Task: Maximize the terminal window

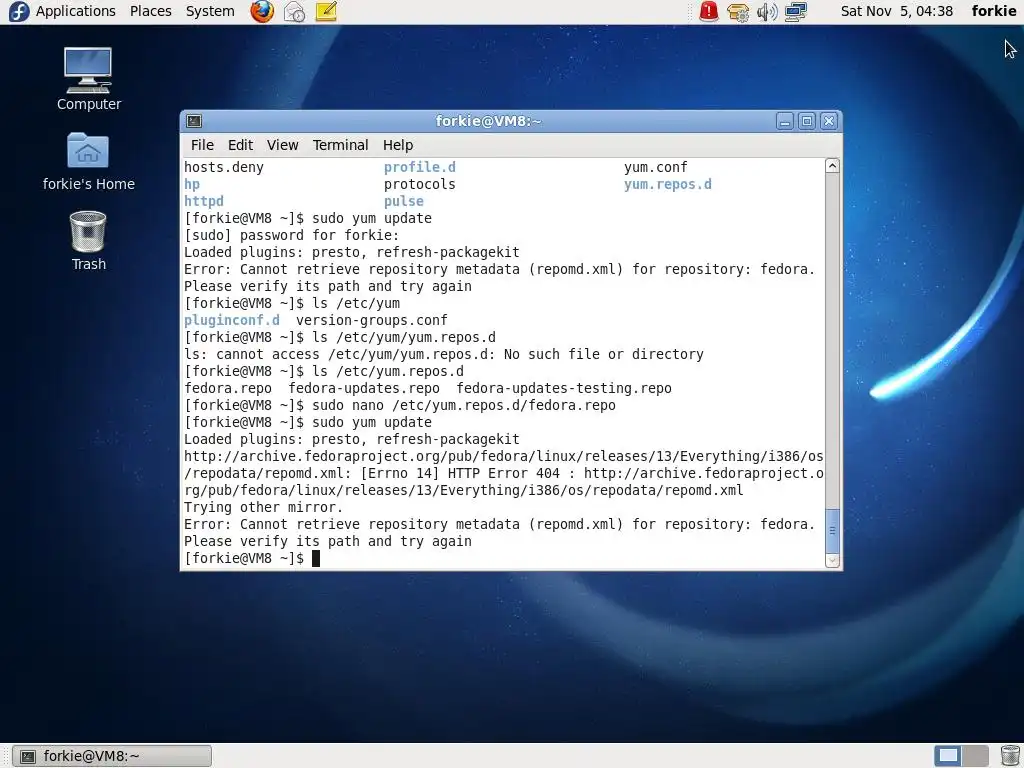Action: tap(807, 121)
